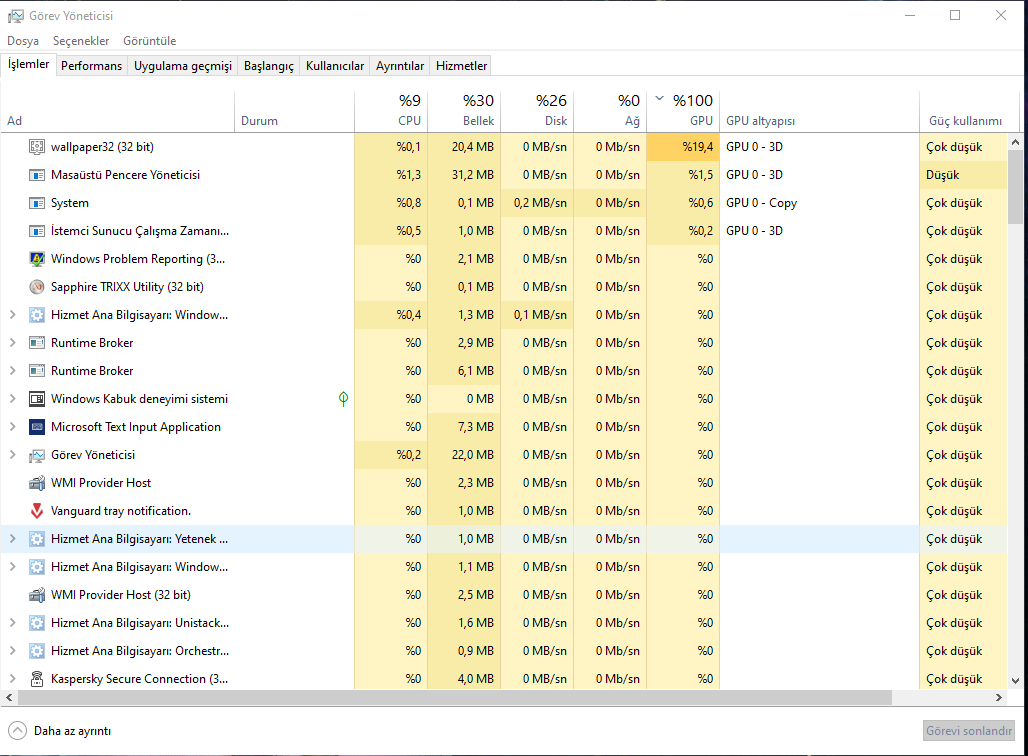Open the Başlangıç tab
This screenshot has width=1028, height=756.
click(x=269, y=66)
